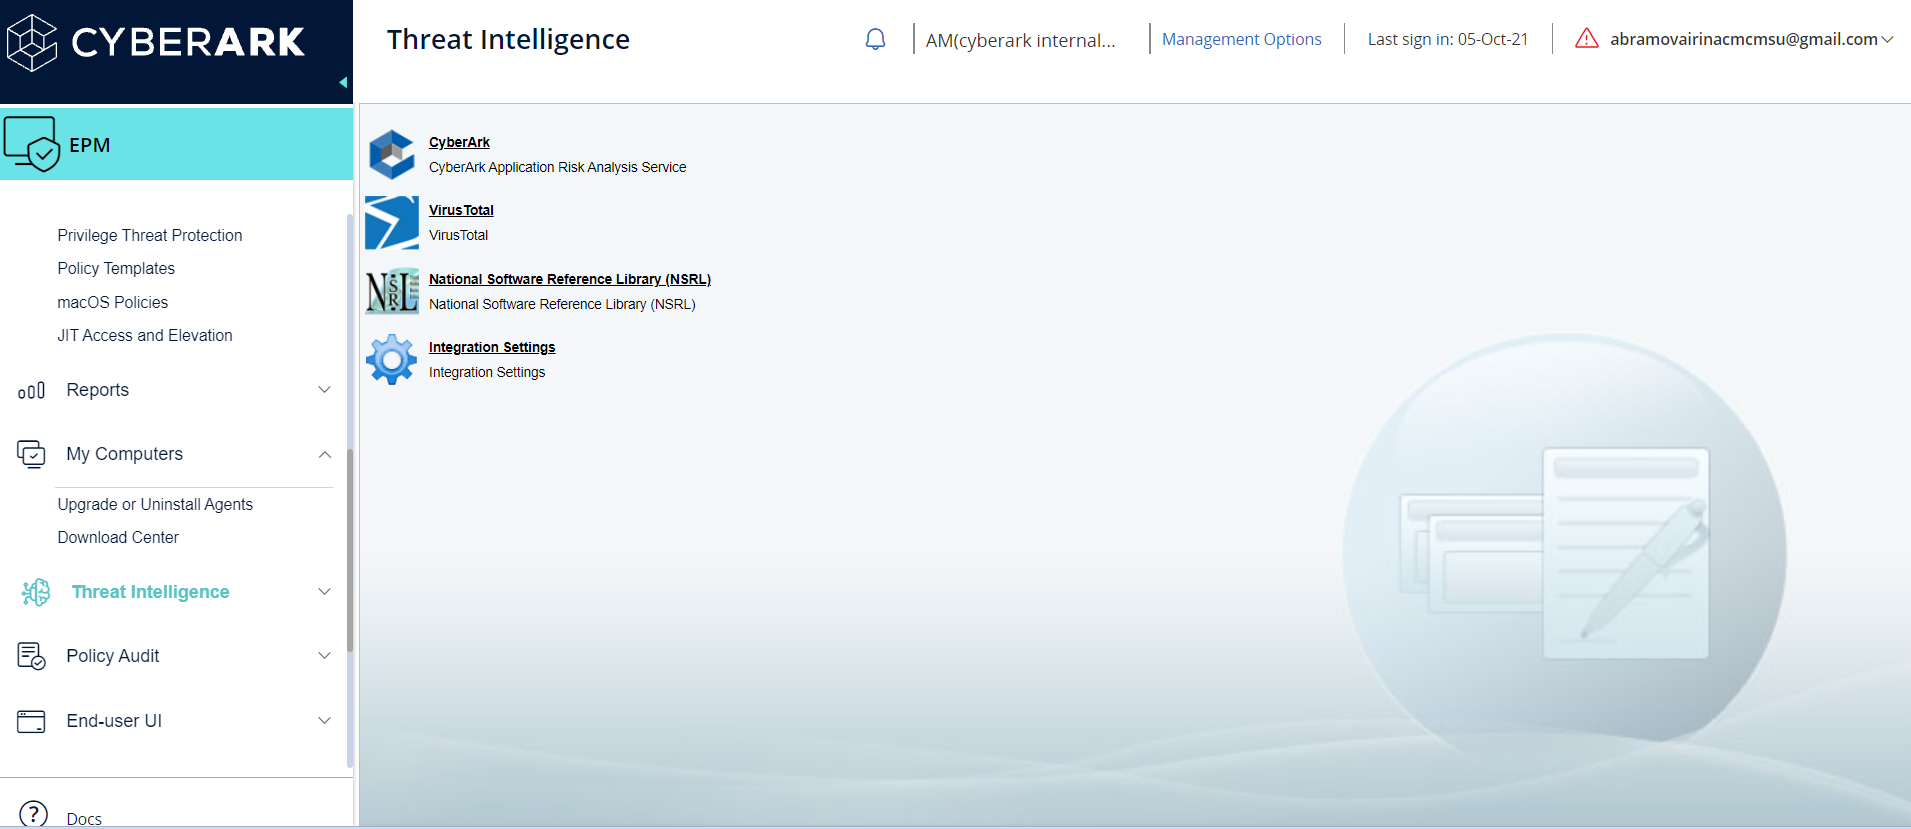The image size is (1911, 829).
Task: Open Download Center
Action: (118, 537)
